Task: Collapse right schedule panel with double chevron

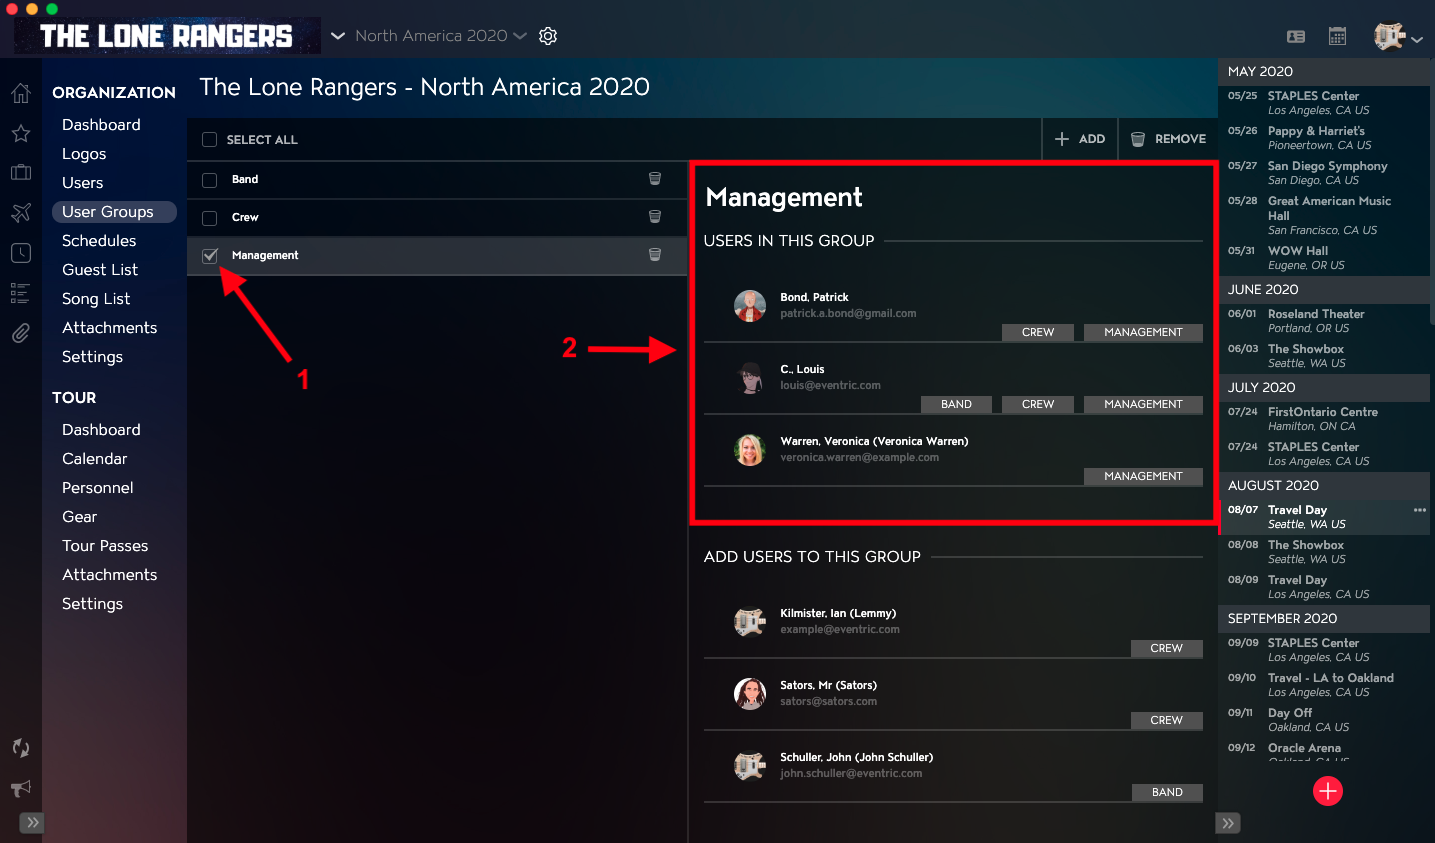Action: coord(1228,823)
